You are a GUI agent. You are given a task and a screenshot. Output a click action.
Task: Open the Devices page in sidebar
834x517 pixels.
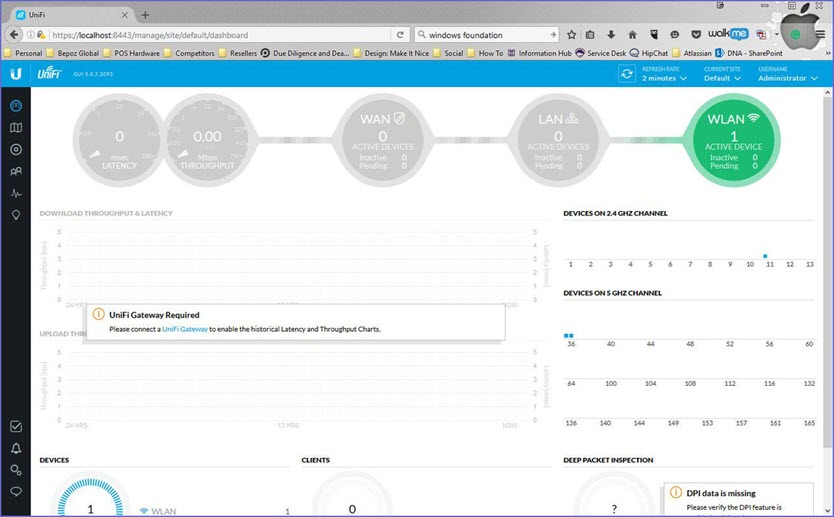click(x=16, y=150)
